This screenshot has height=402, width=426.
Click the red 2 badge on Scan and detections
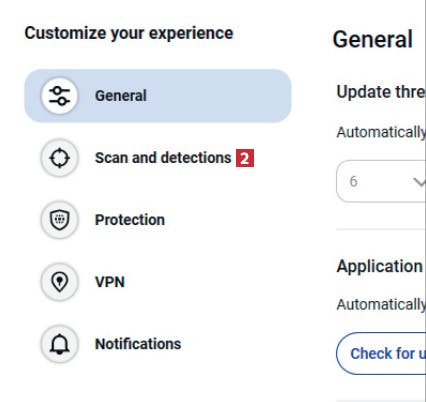click(245, 158)
